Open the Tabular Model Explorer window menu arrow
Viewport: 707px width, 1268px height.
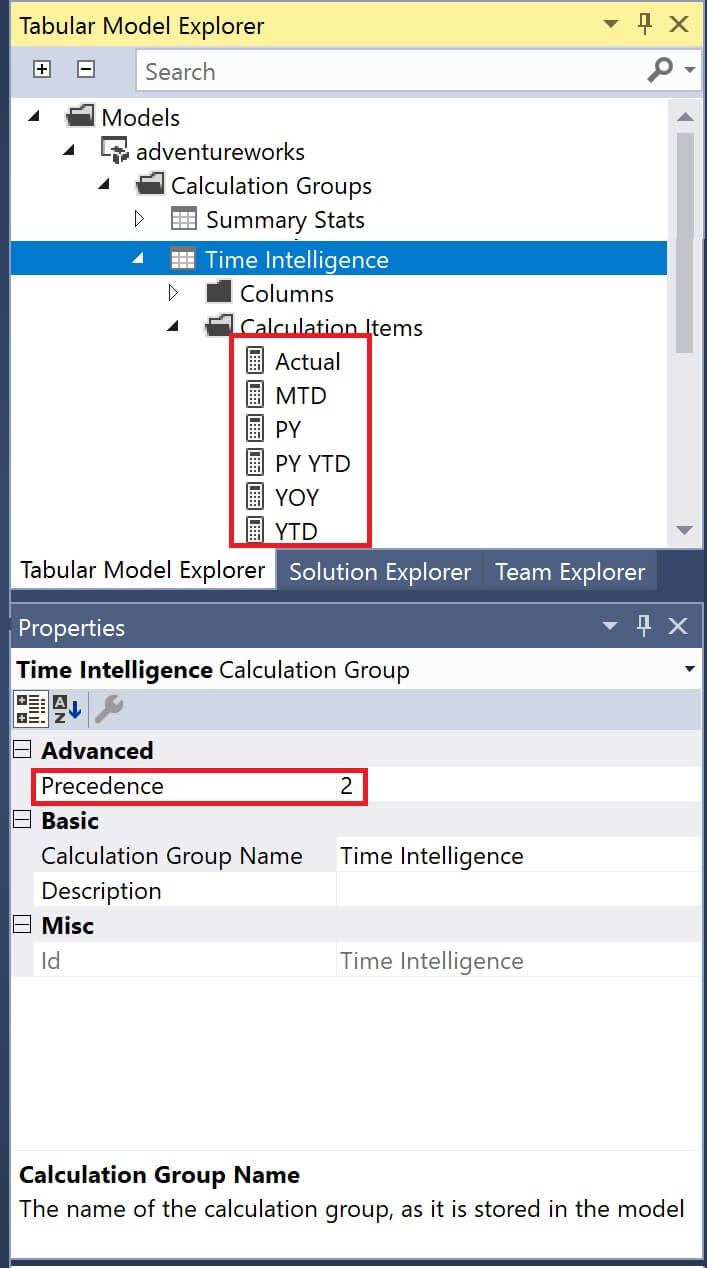[x=611, y=26]
